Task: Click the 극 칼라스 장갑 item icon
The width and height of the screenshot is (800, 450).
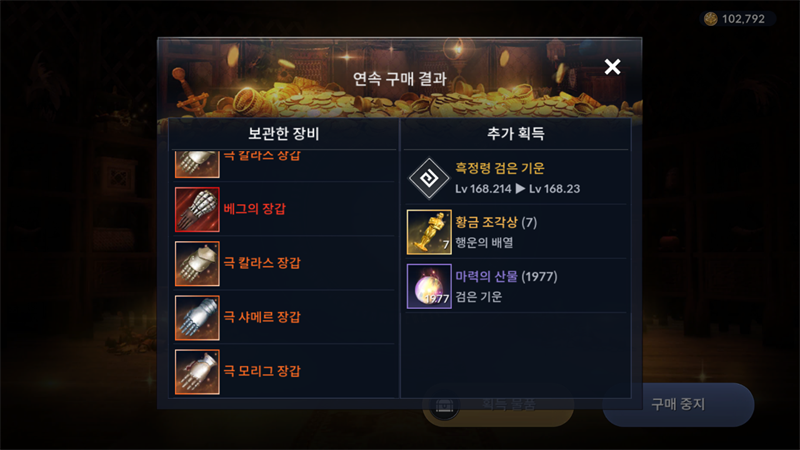Action: [197, 263]
